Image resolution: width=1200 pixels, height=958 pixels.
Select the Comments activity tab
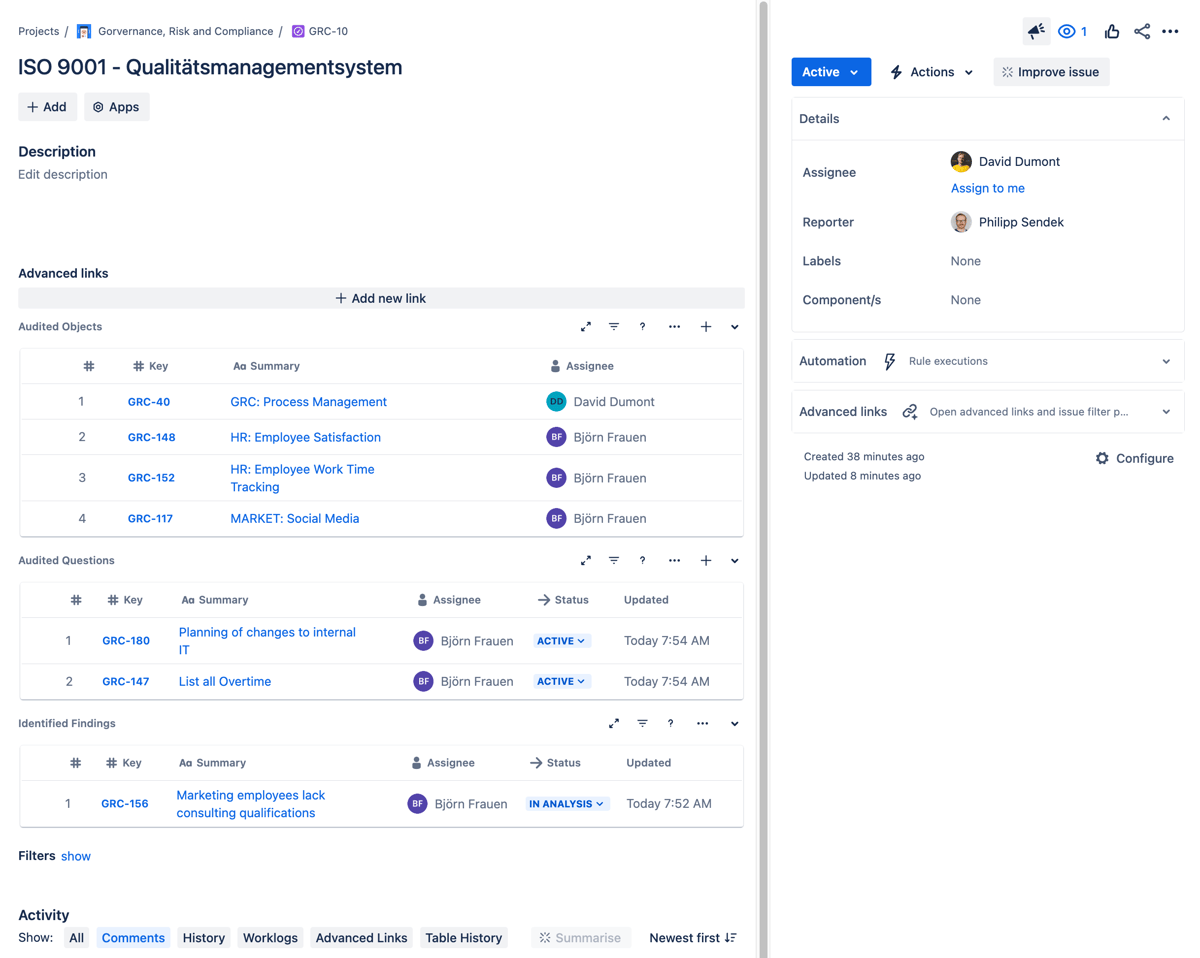click(x=133, y=938)
